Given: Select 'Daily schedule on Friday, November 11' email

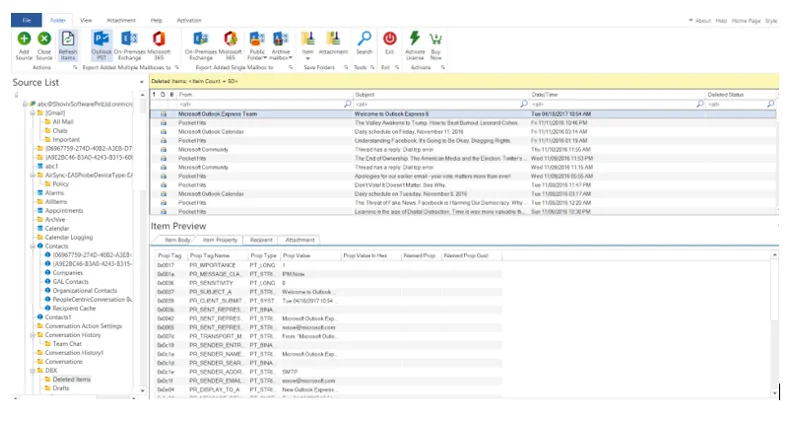Looking at the screenshot, I should (463, 132).
